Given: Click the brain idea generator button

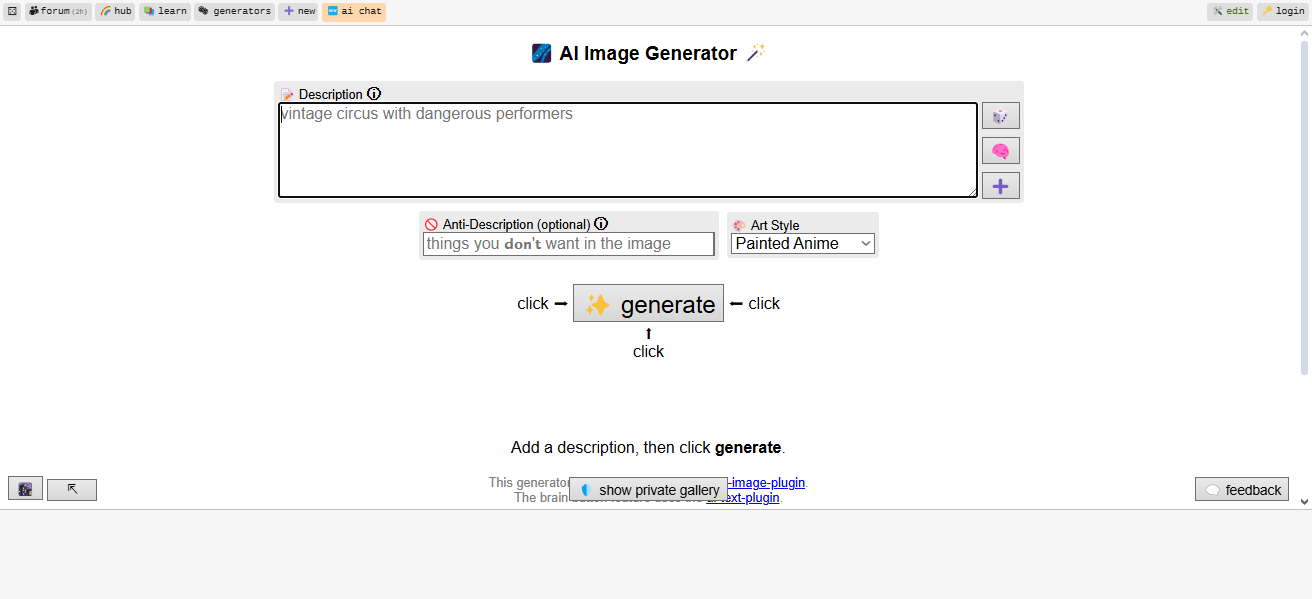Looking at the screenshot, I should tap(1000, 151).
